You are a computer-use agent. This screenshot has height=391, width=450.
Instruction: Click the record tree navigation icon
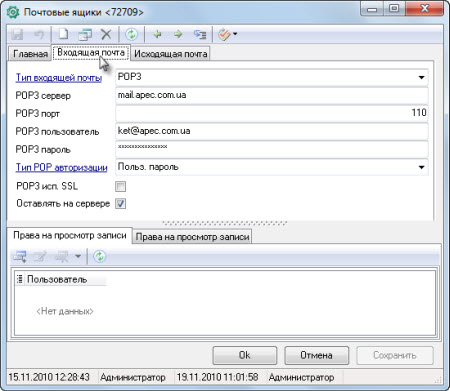pos(200,34)
